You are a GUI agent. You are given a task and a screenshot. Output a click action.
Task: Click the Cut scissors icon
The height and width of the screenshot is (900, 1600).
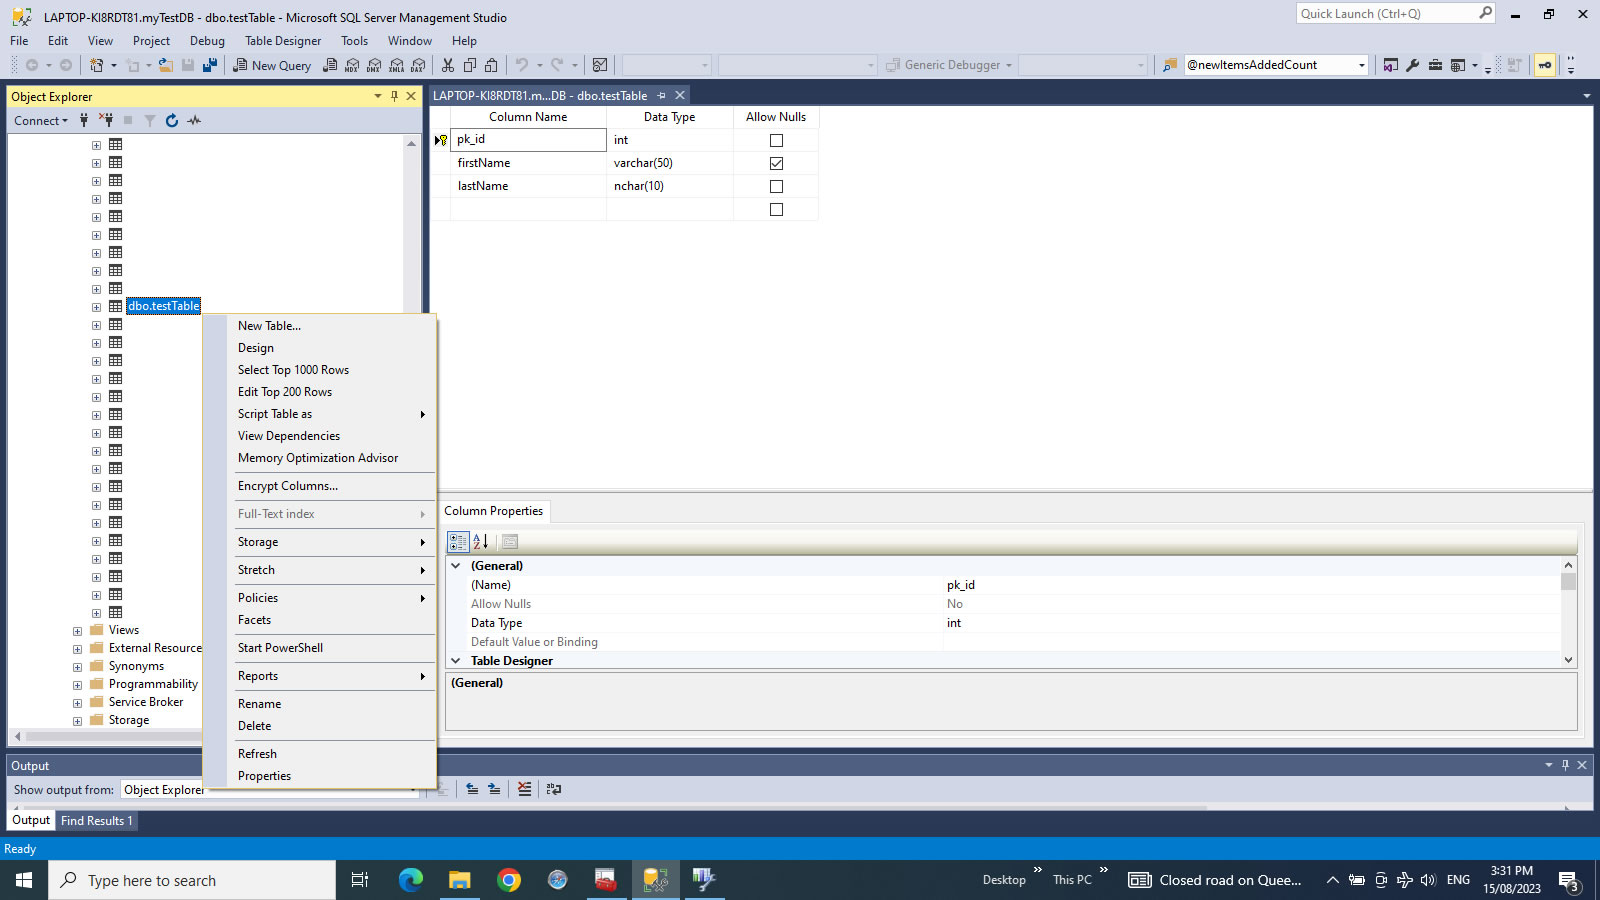448,65
